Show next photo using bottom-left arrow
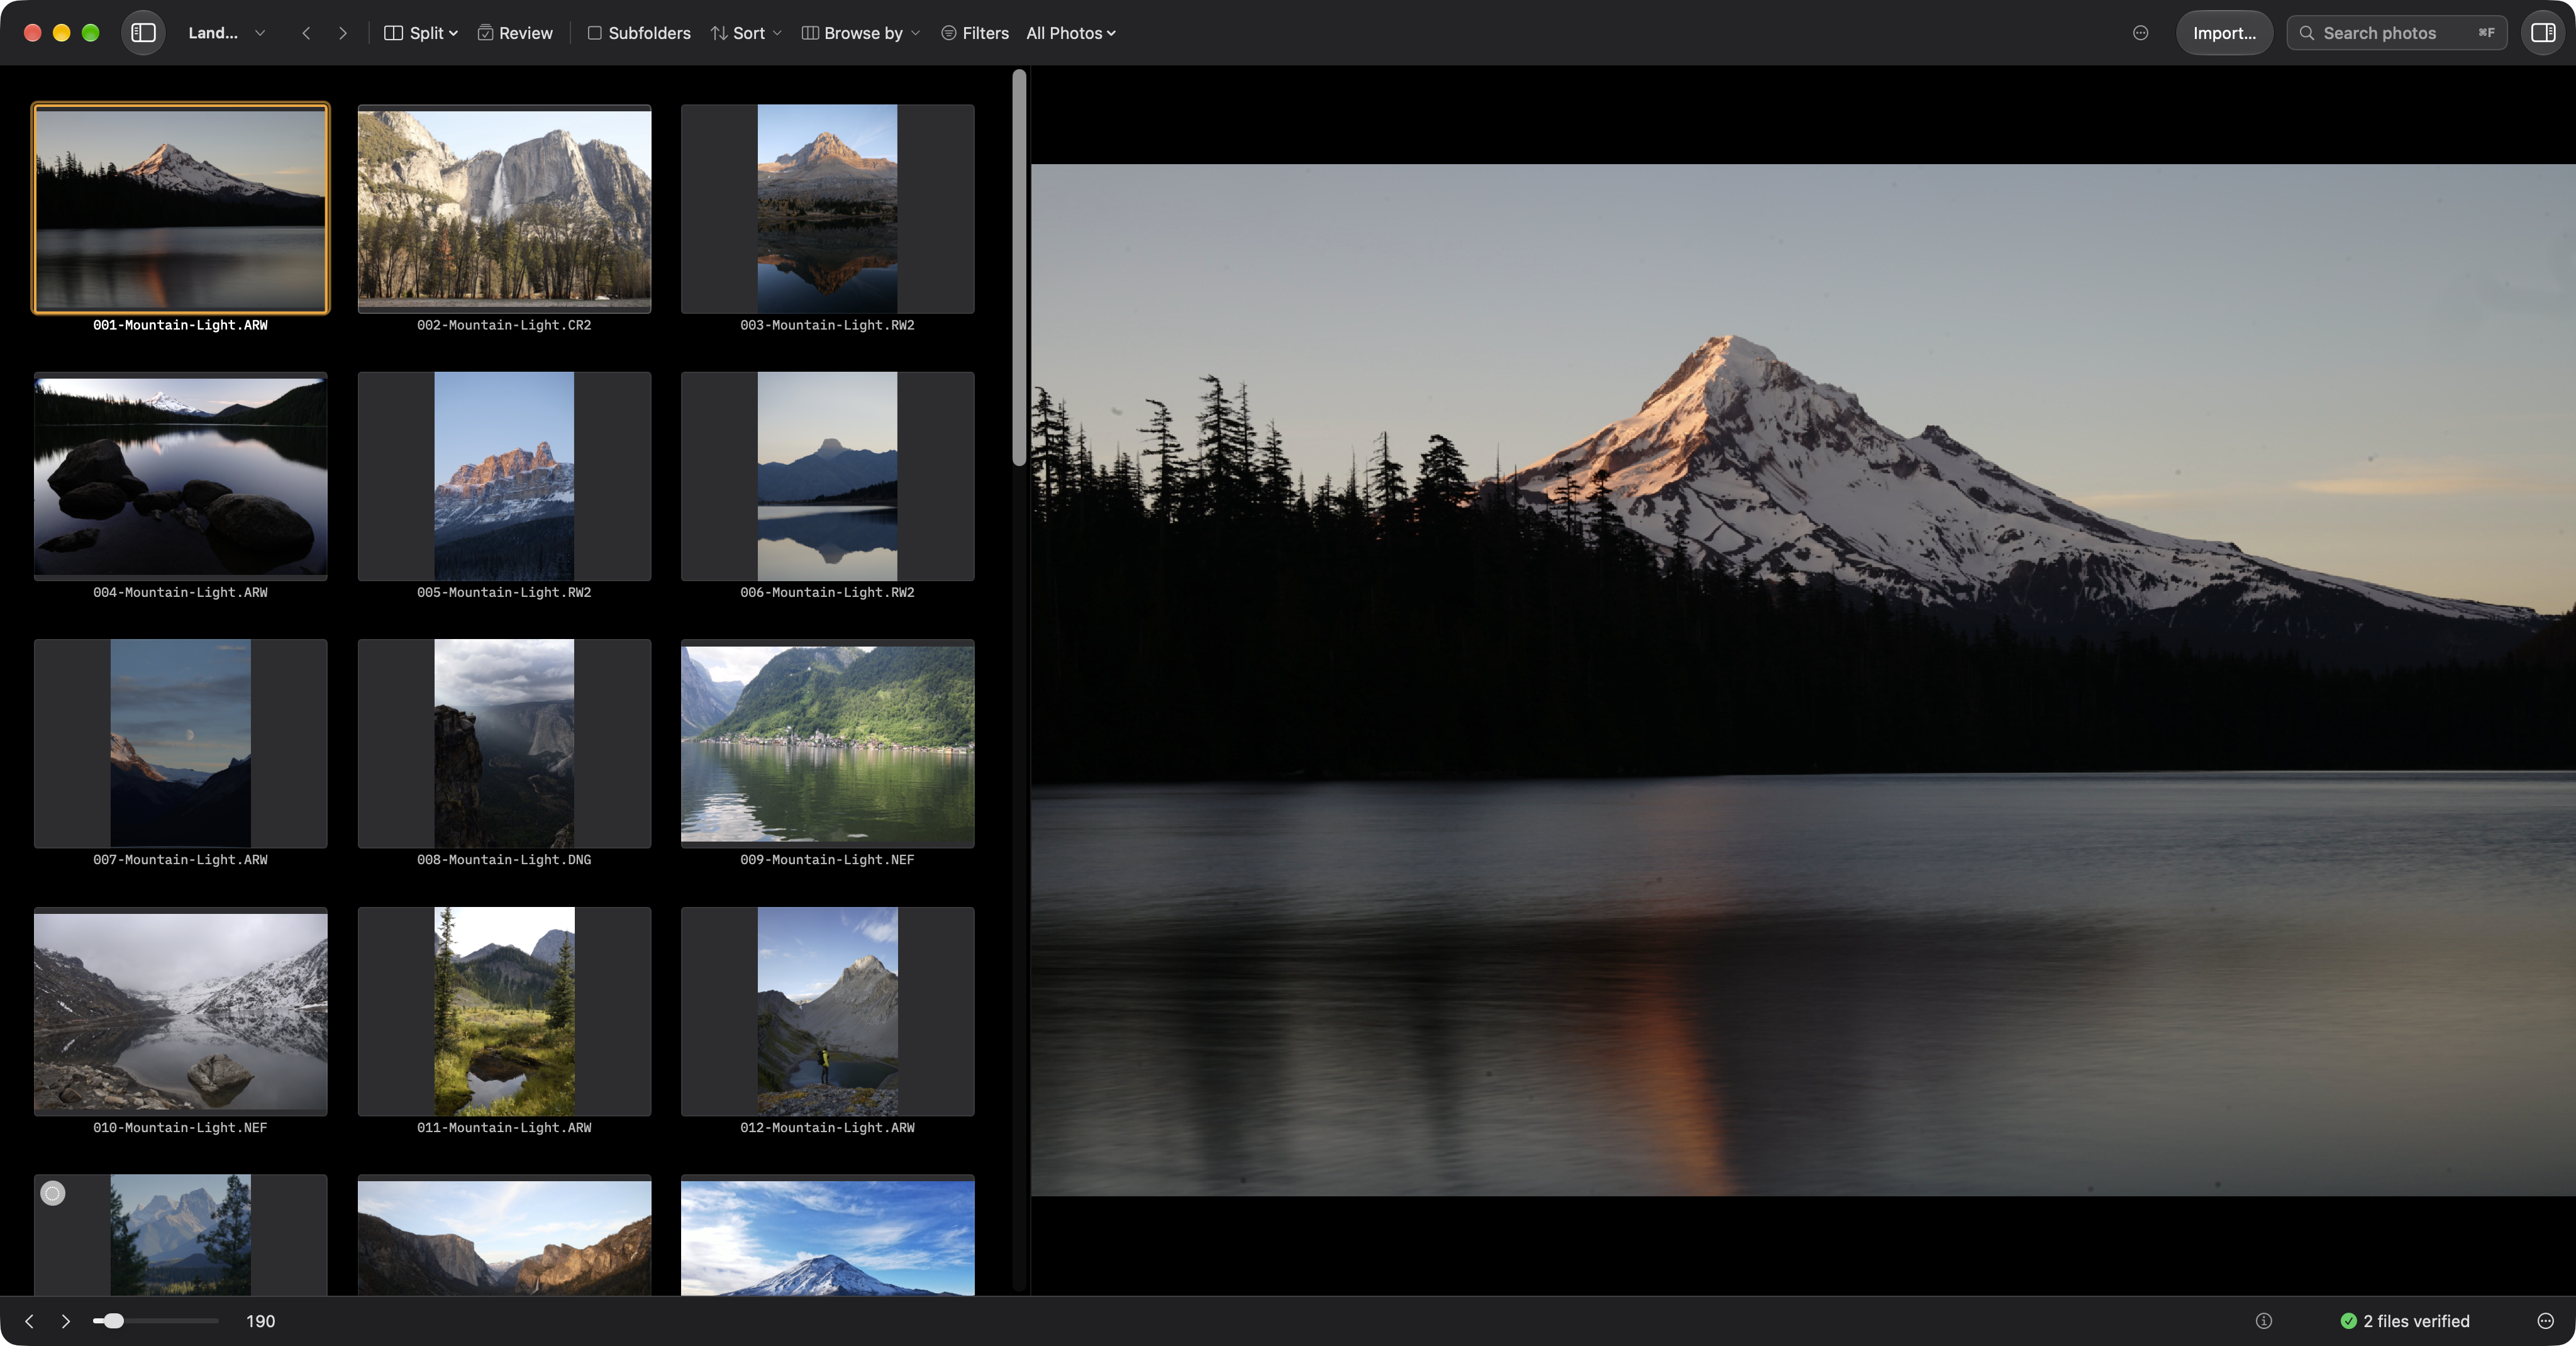Viewport: 2576px width, 1346px height. point(66,1321)
